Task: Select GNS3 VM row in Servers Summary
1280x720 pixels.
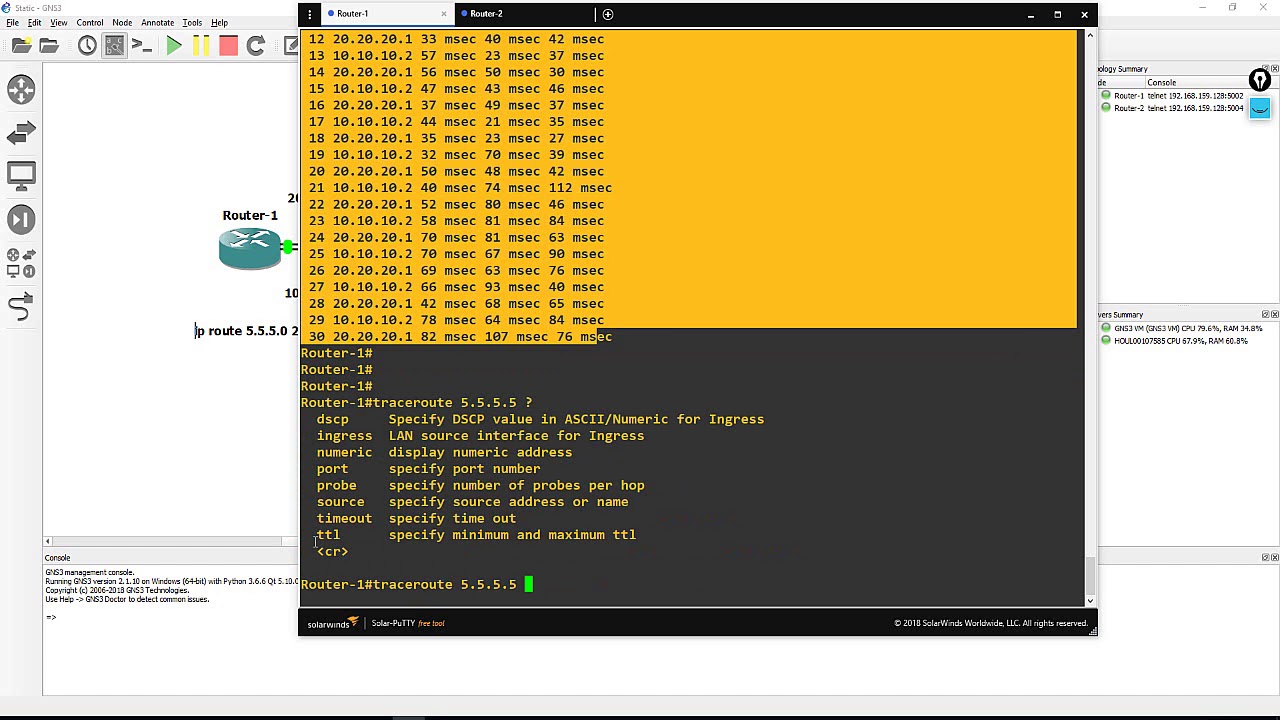Action: point(1182,328)
